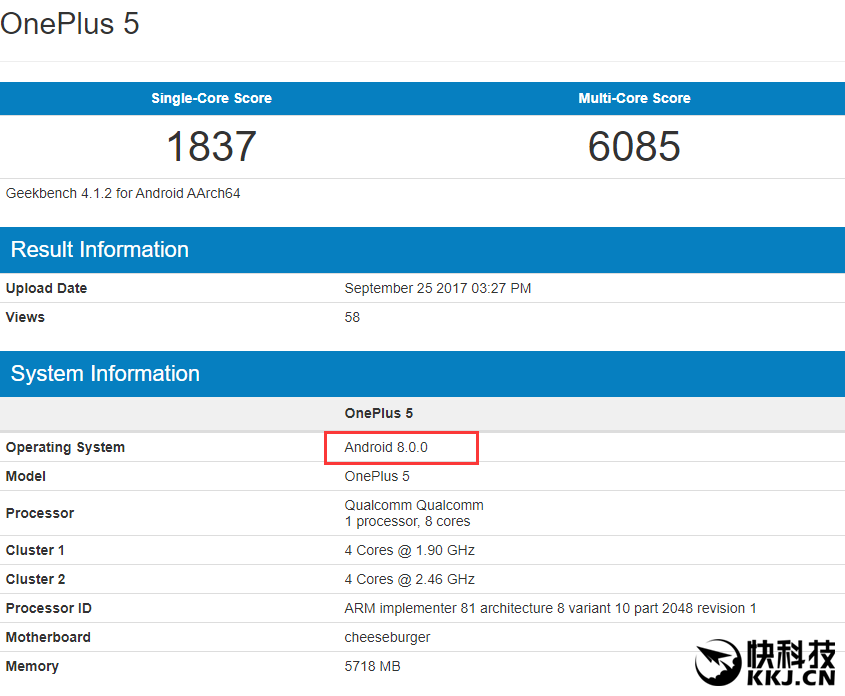Select the Processor ID label
This screenshot has height=696, width=845.
pyautogui.click(x=49, y=608)
